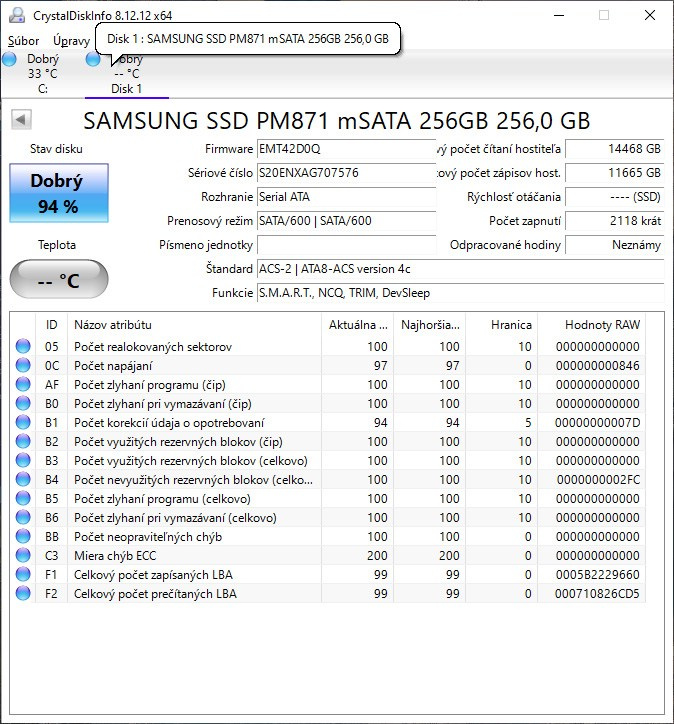This screenshot has height=724, width=674.
Task: Click the Hranica column header
Action: coord(501,325)
